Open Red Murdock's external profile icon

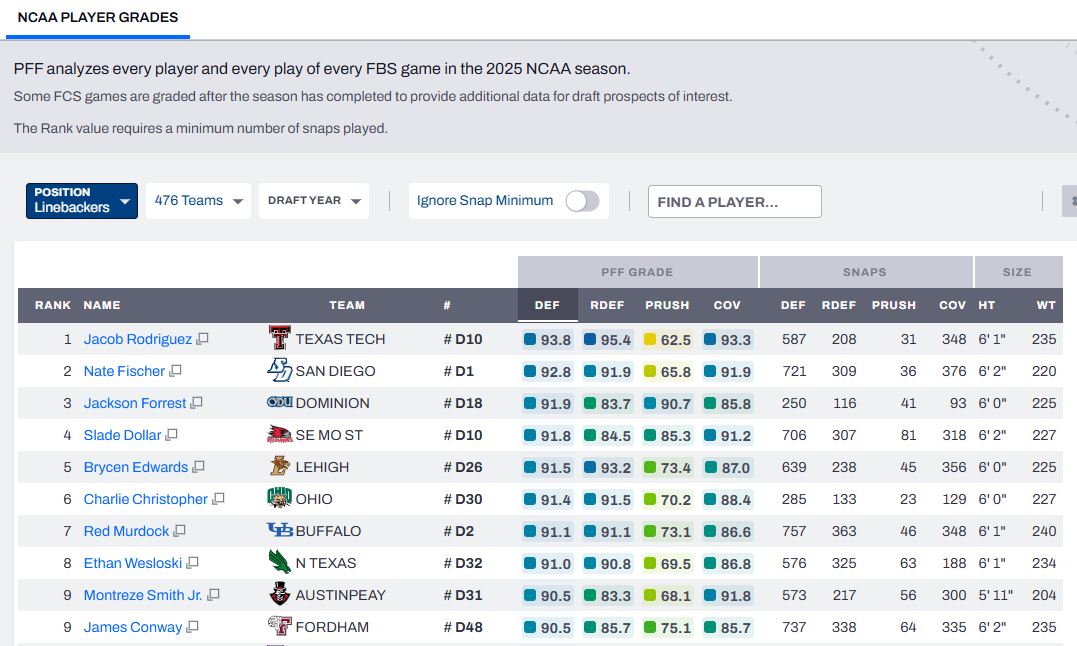(x=179, y=531)
